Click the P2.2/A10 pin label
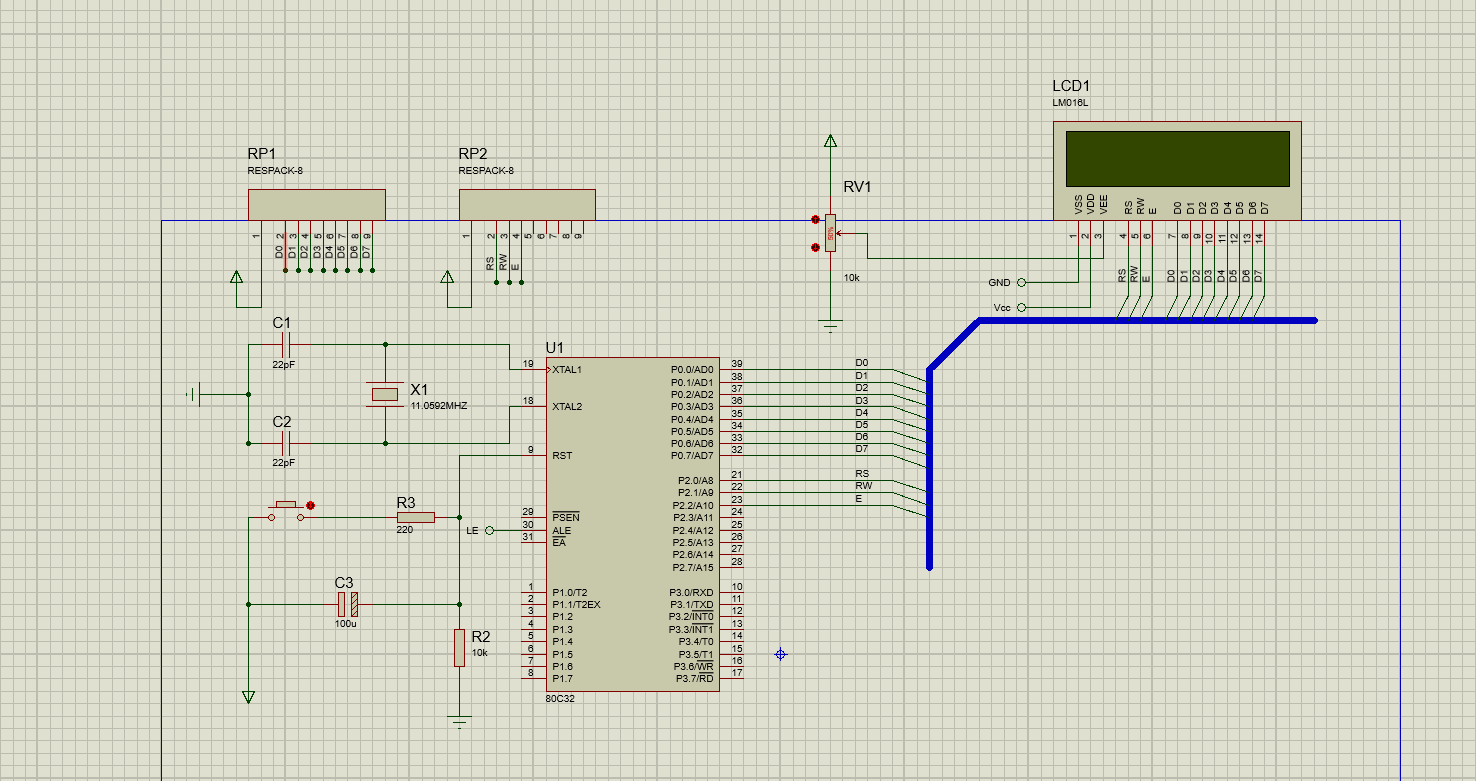The height and width of the screenshot is (781, 1476). pos(693,505)
